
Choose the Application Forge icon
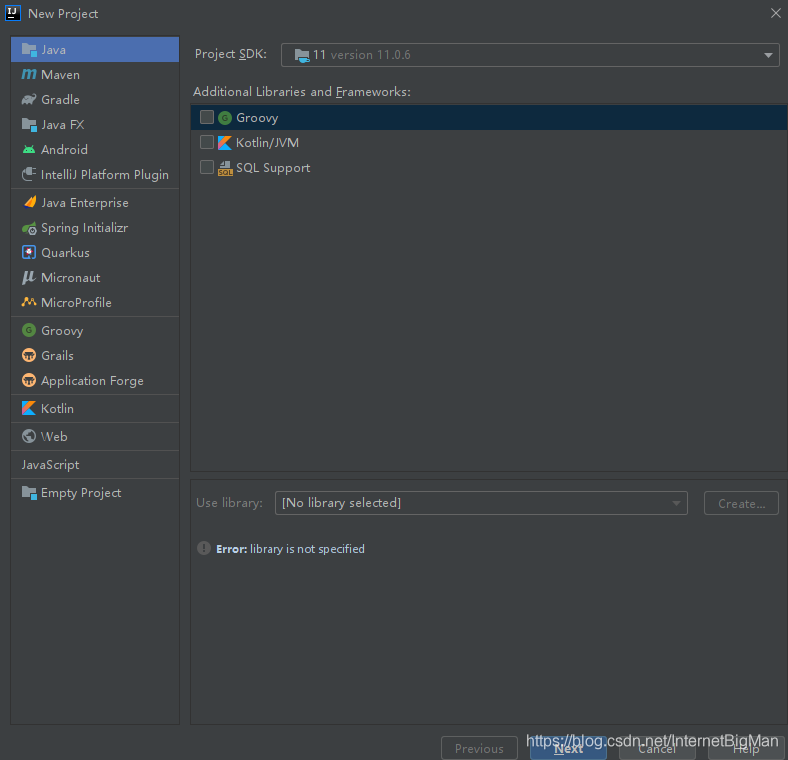[29, 381]
